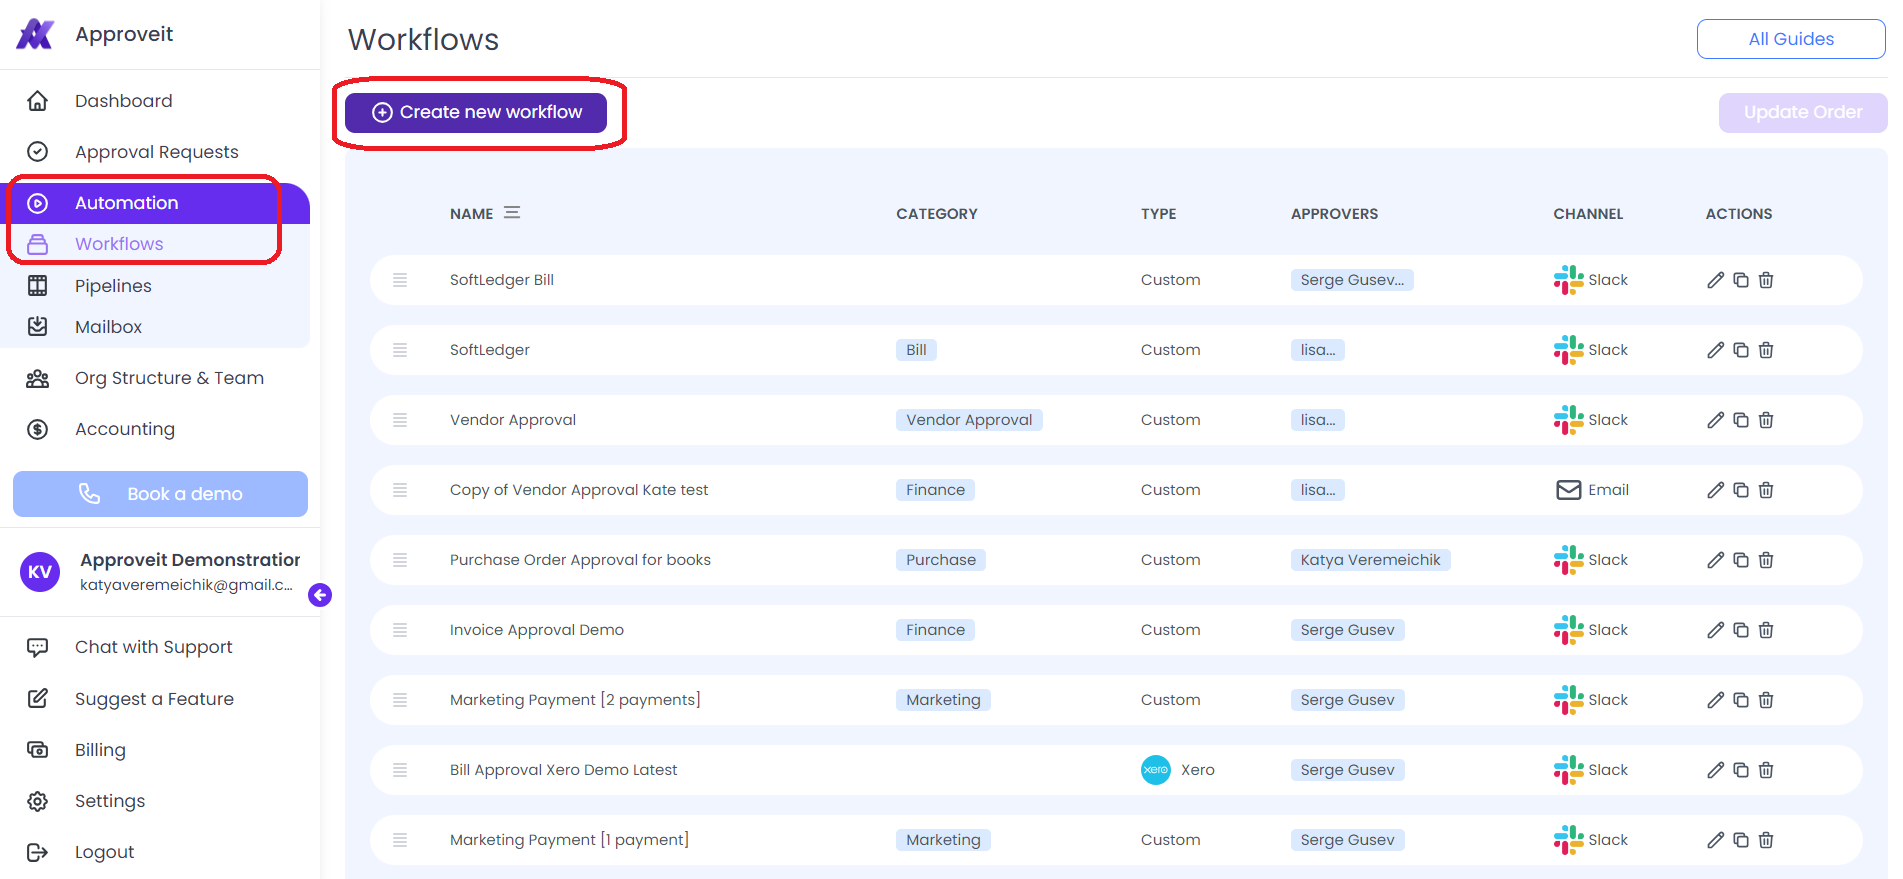
Task: Click Suggest a Feature link
Action: pyautogui.click(x=154, y=699)
